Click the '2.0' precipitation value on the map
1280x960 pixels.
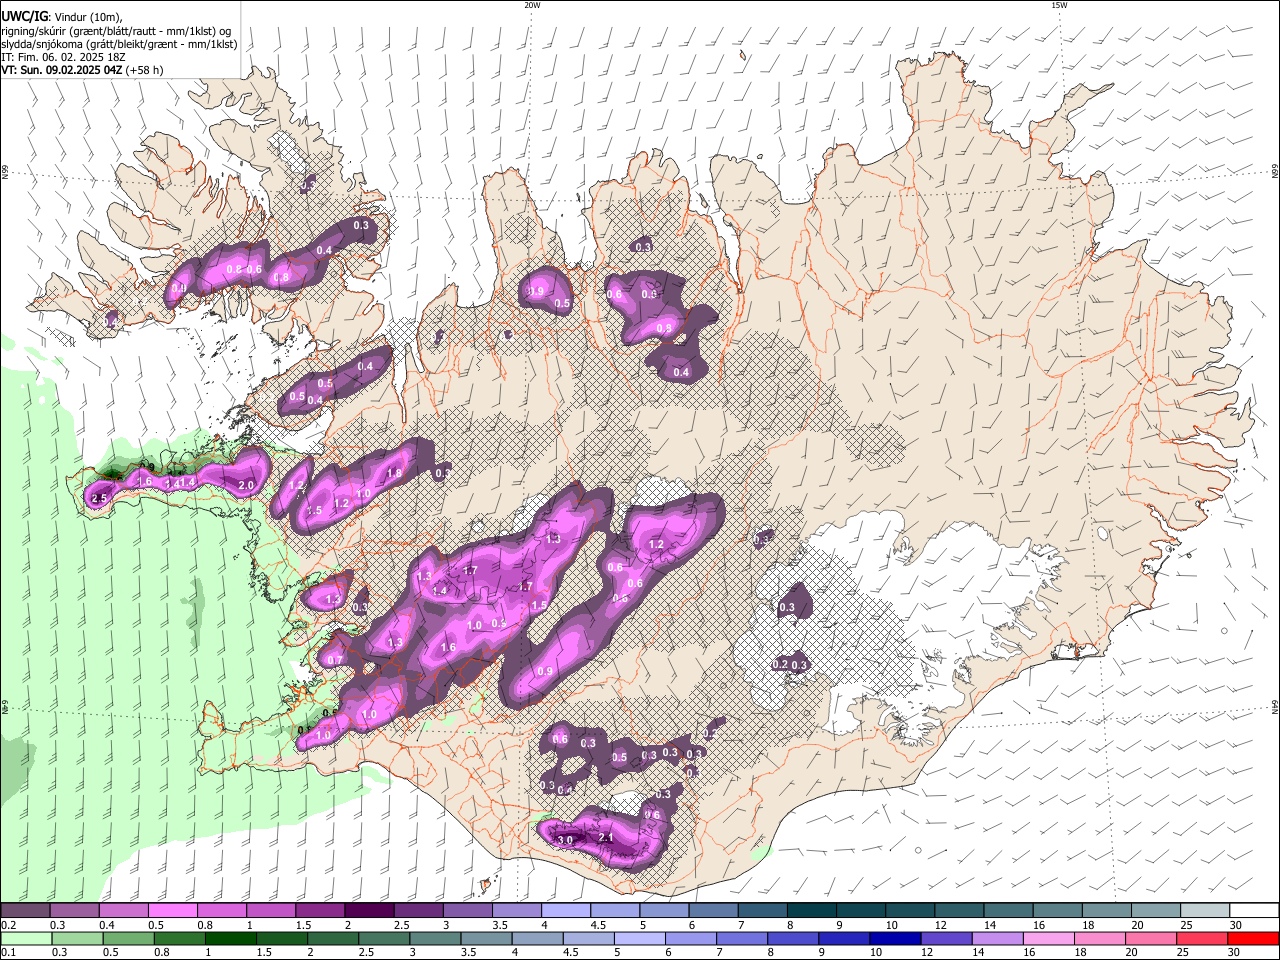246,485
